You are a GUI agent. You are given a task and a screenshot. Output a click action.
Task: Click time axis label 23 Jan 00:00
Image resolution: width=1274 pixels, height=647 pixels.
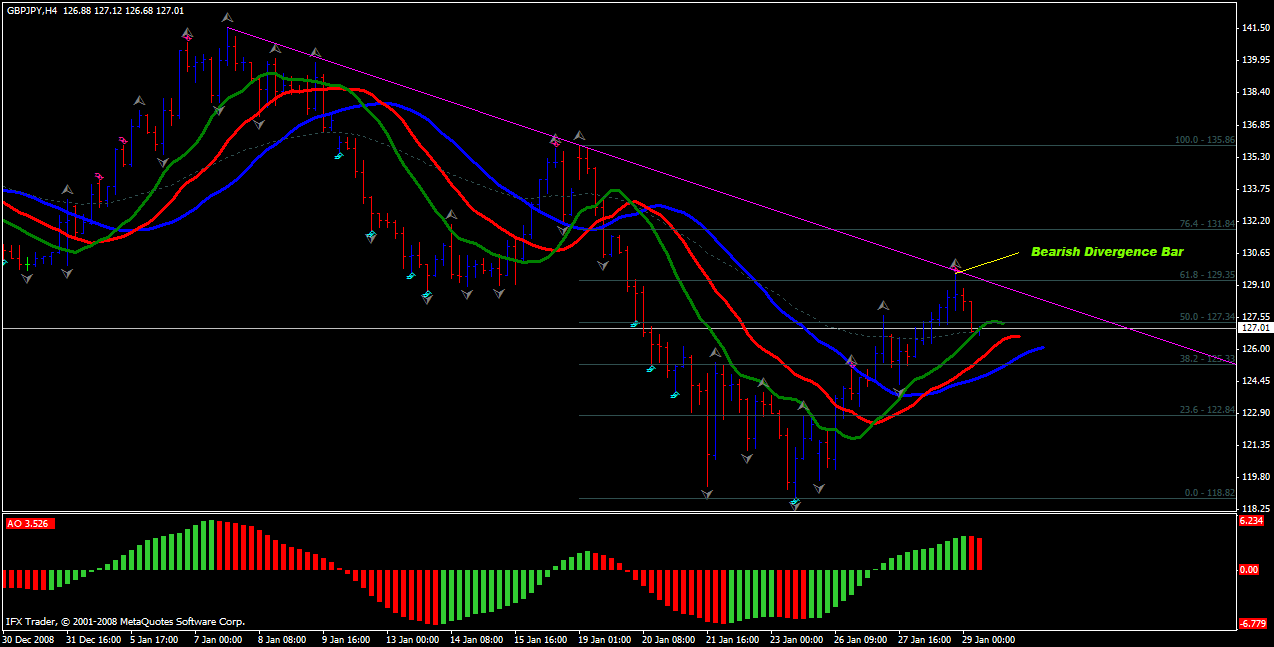[797, 638]
